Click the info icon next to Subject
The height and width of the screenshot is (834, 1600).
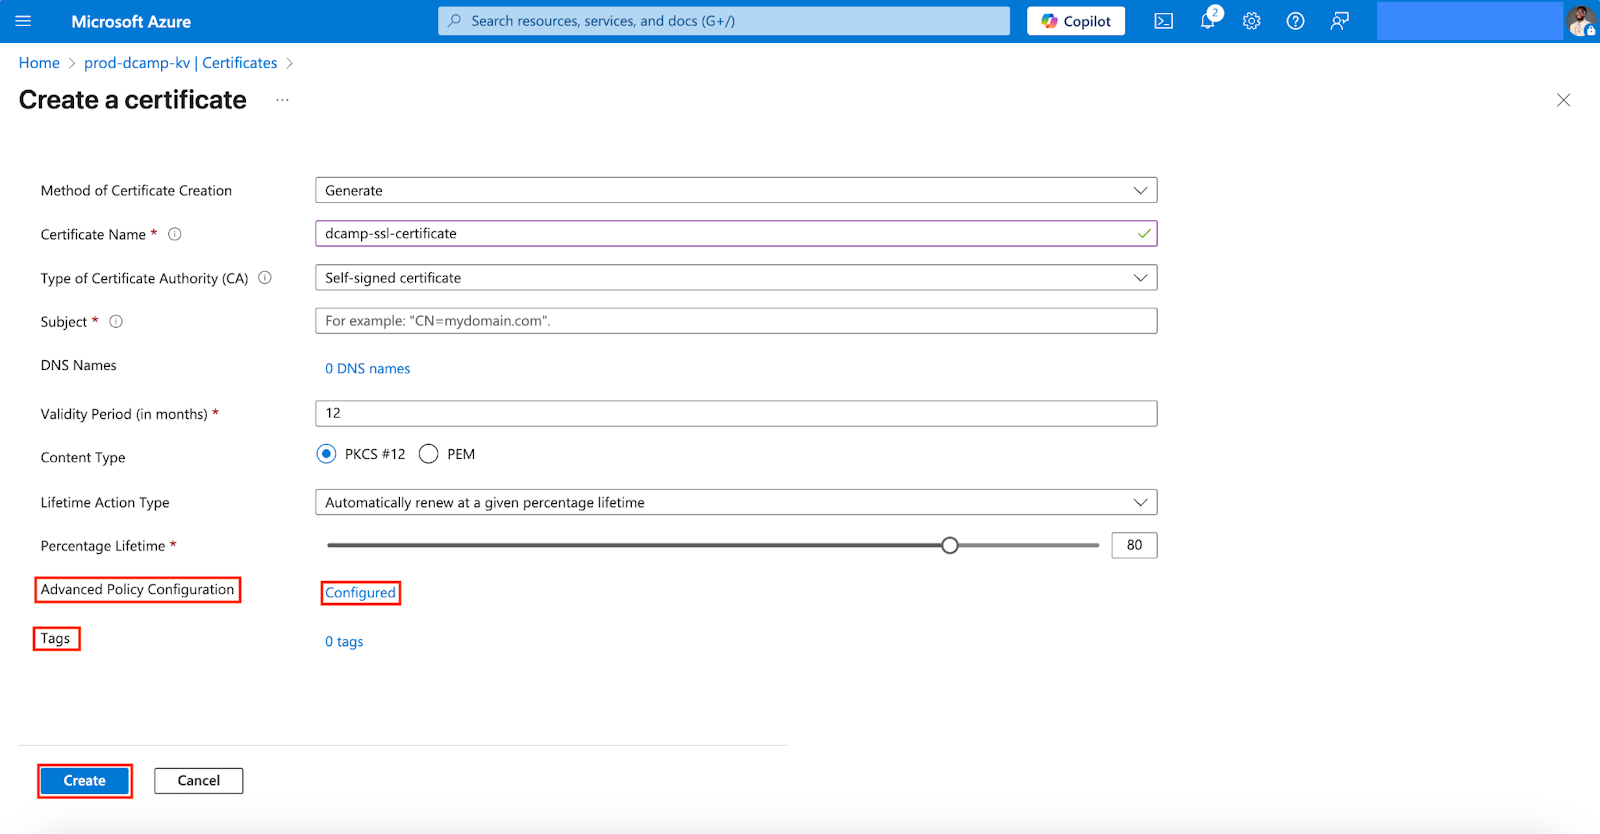[x=116, y=322]
